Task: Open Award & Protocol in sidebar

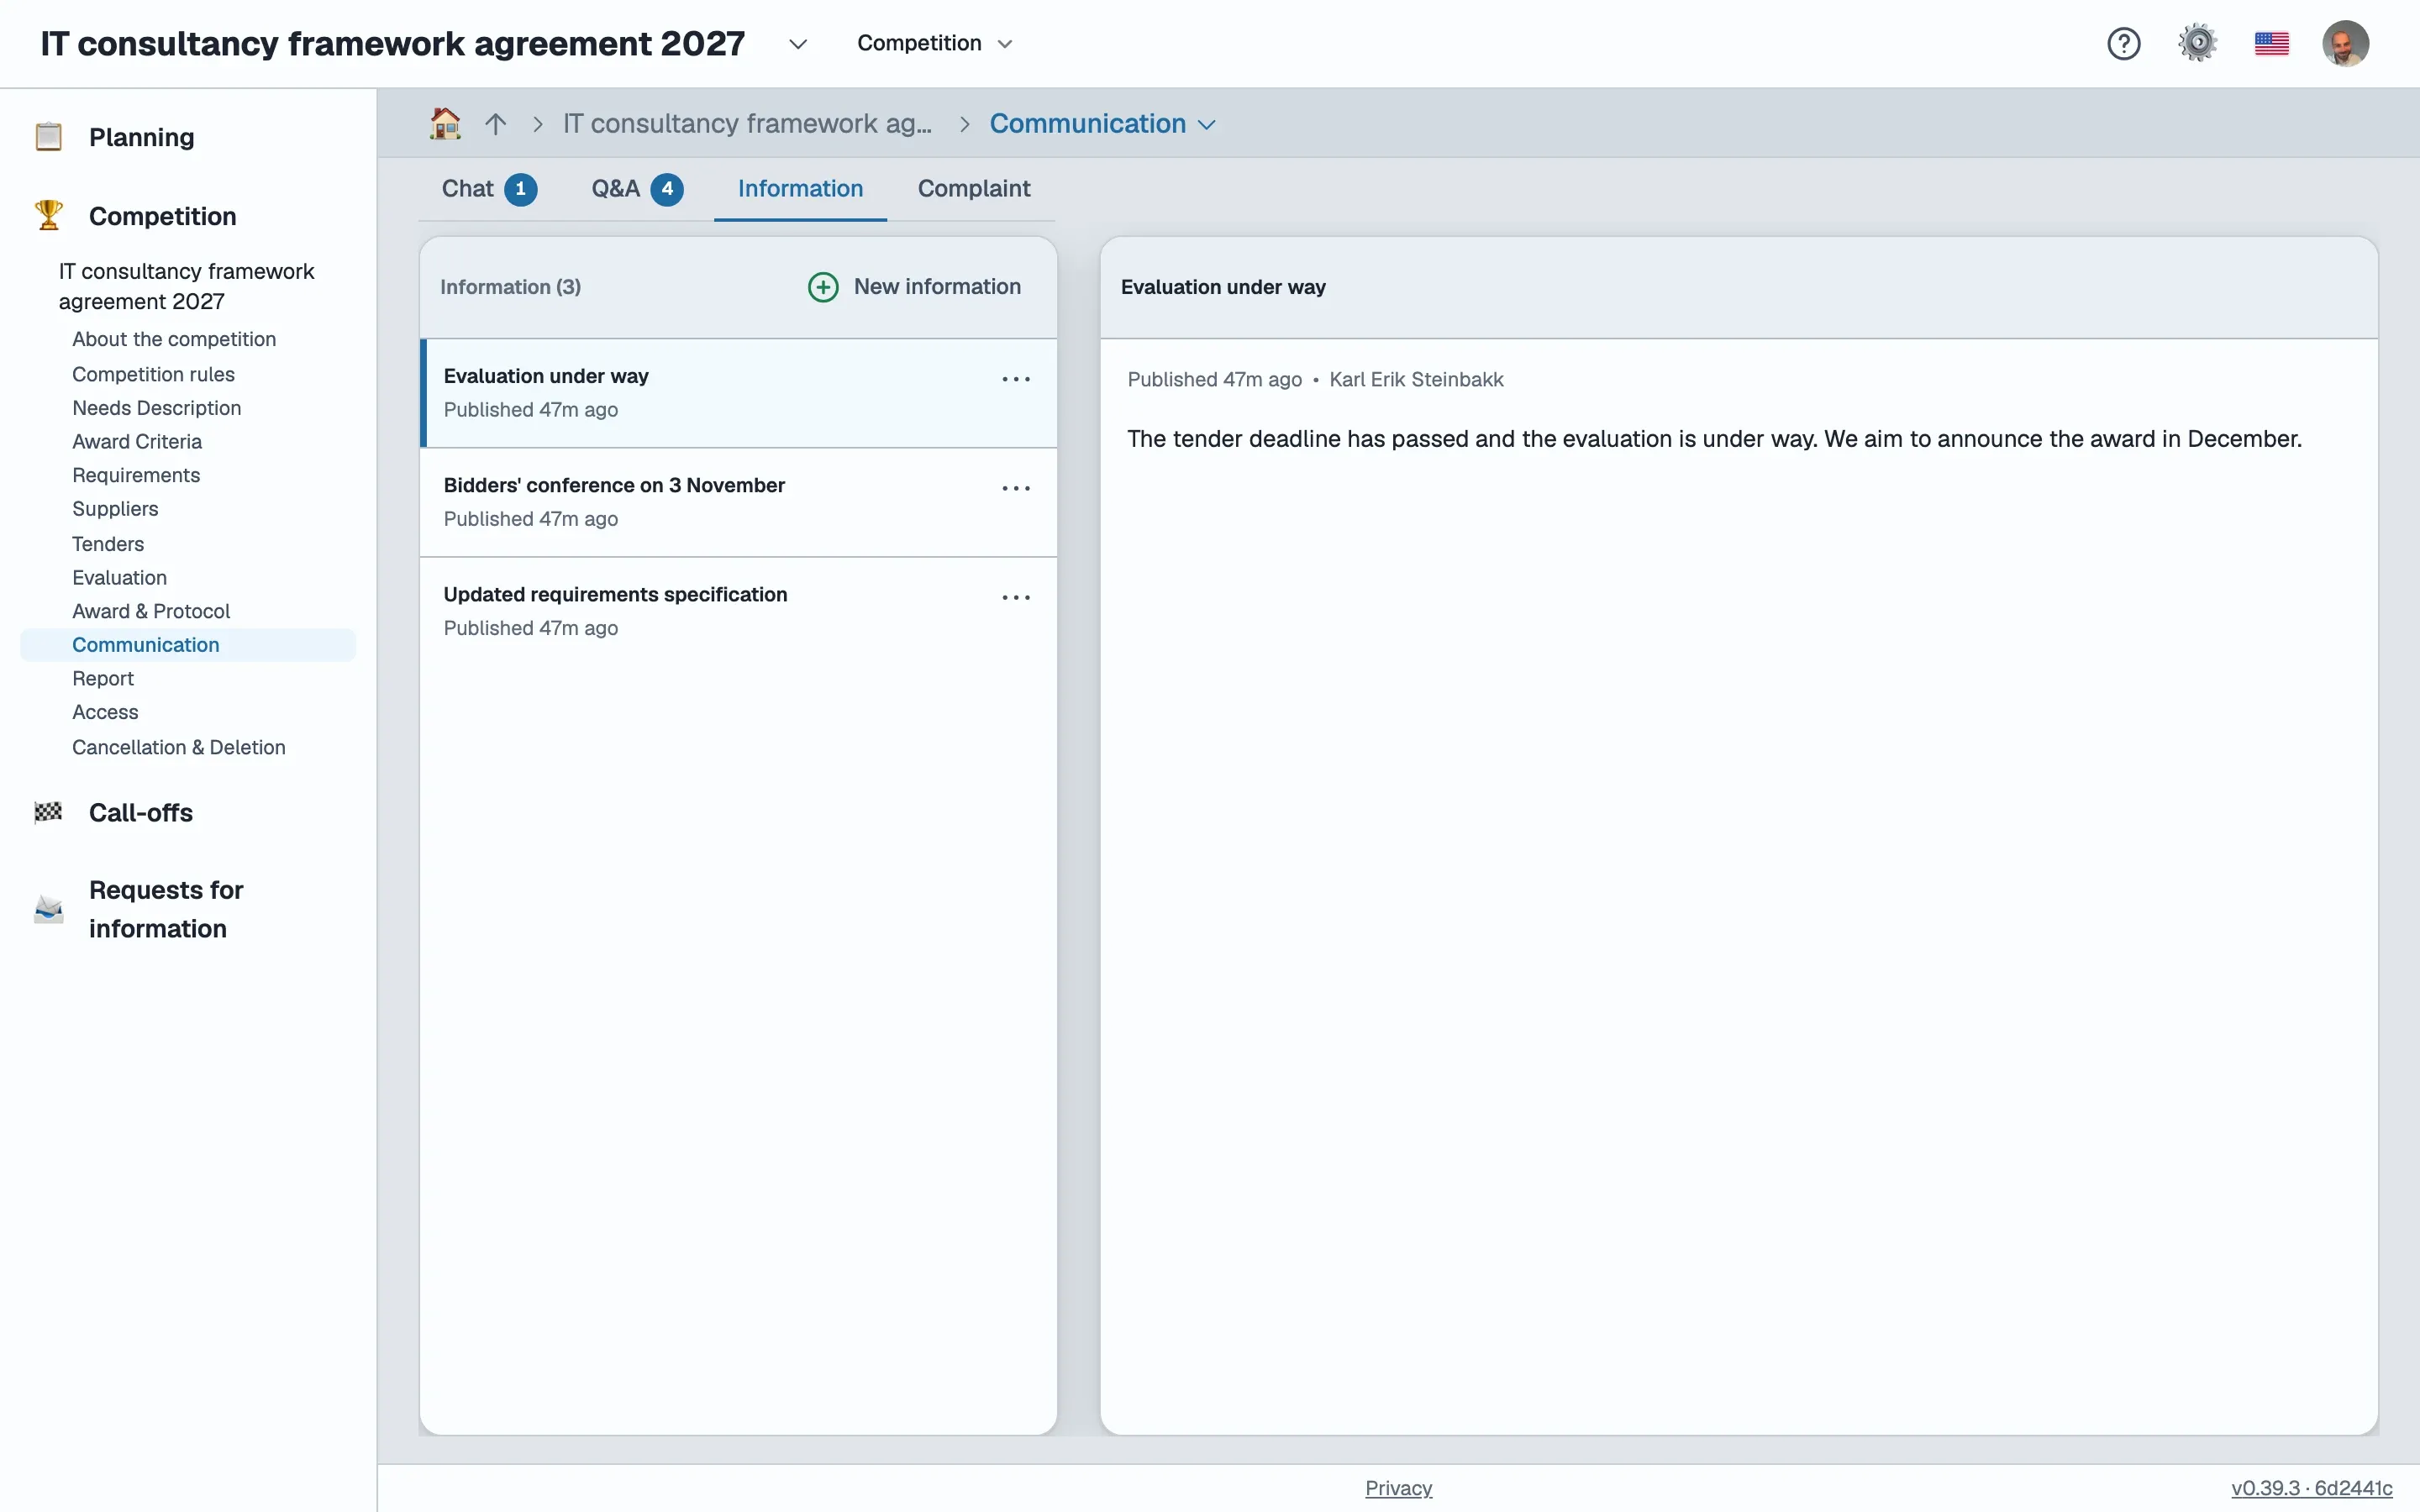Action: 151,611
